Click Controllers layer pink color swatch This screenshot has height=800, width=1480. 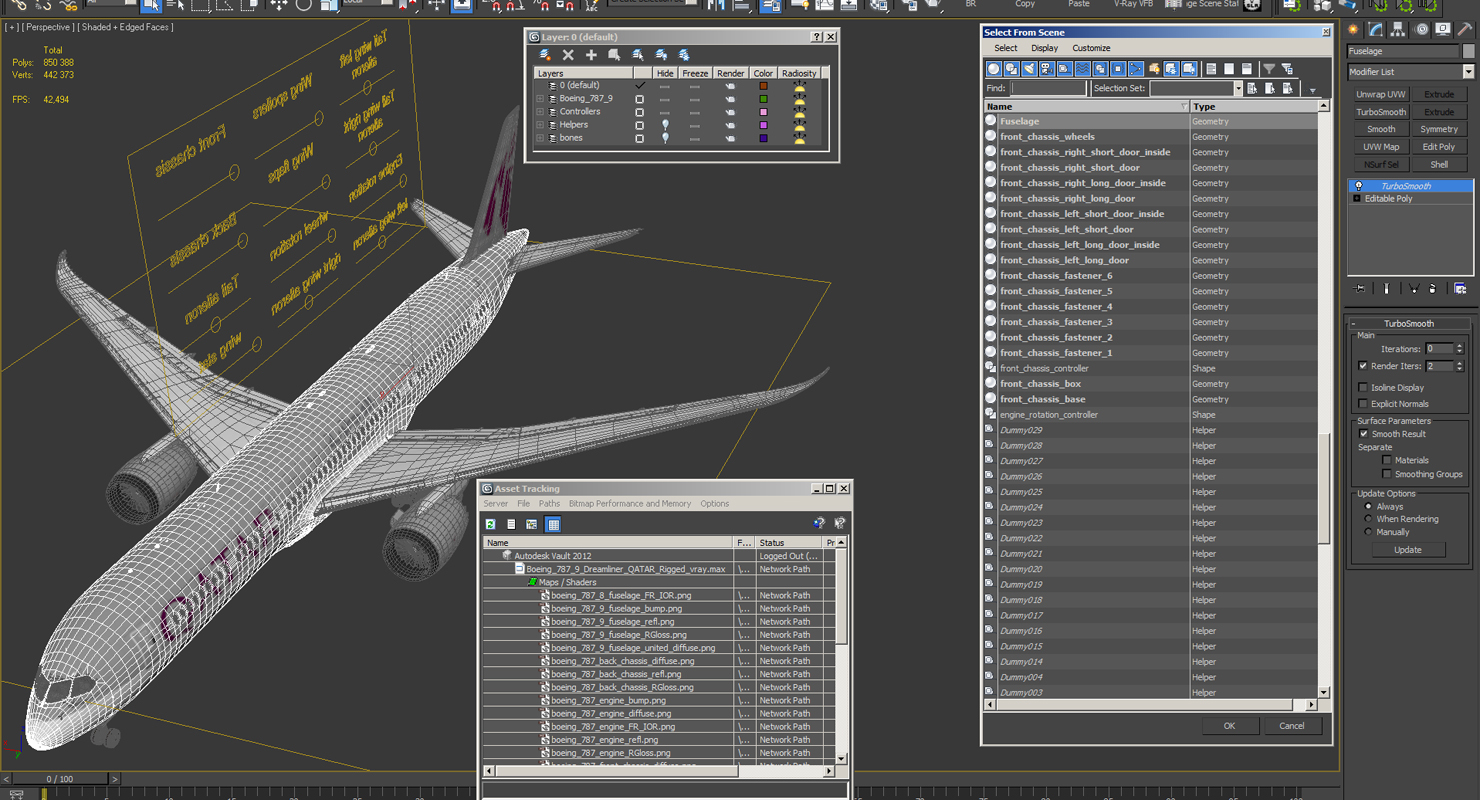pyautogui.click(x=763, y=112)
